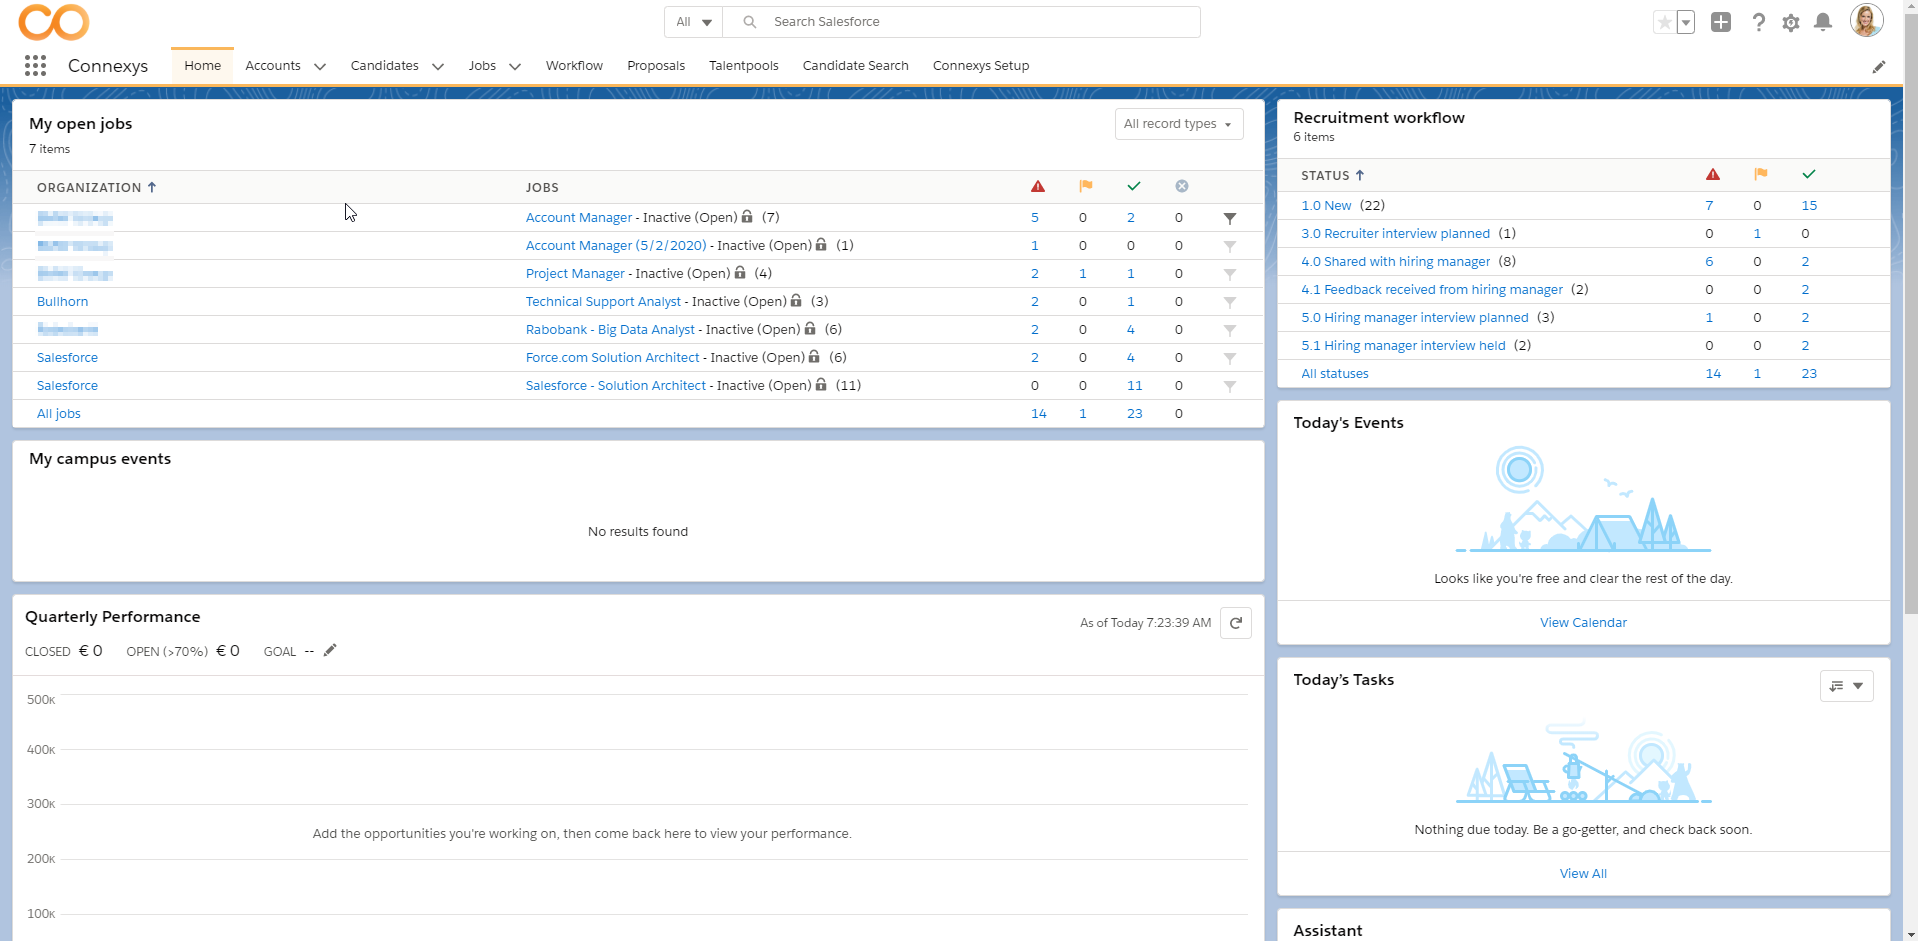Open the favorites list dropdown arrow

[x=1686, y=22]
